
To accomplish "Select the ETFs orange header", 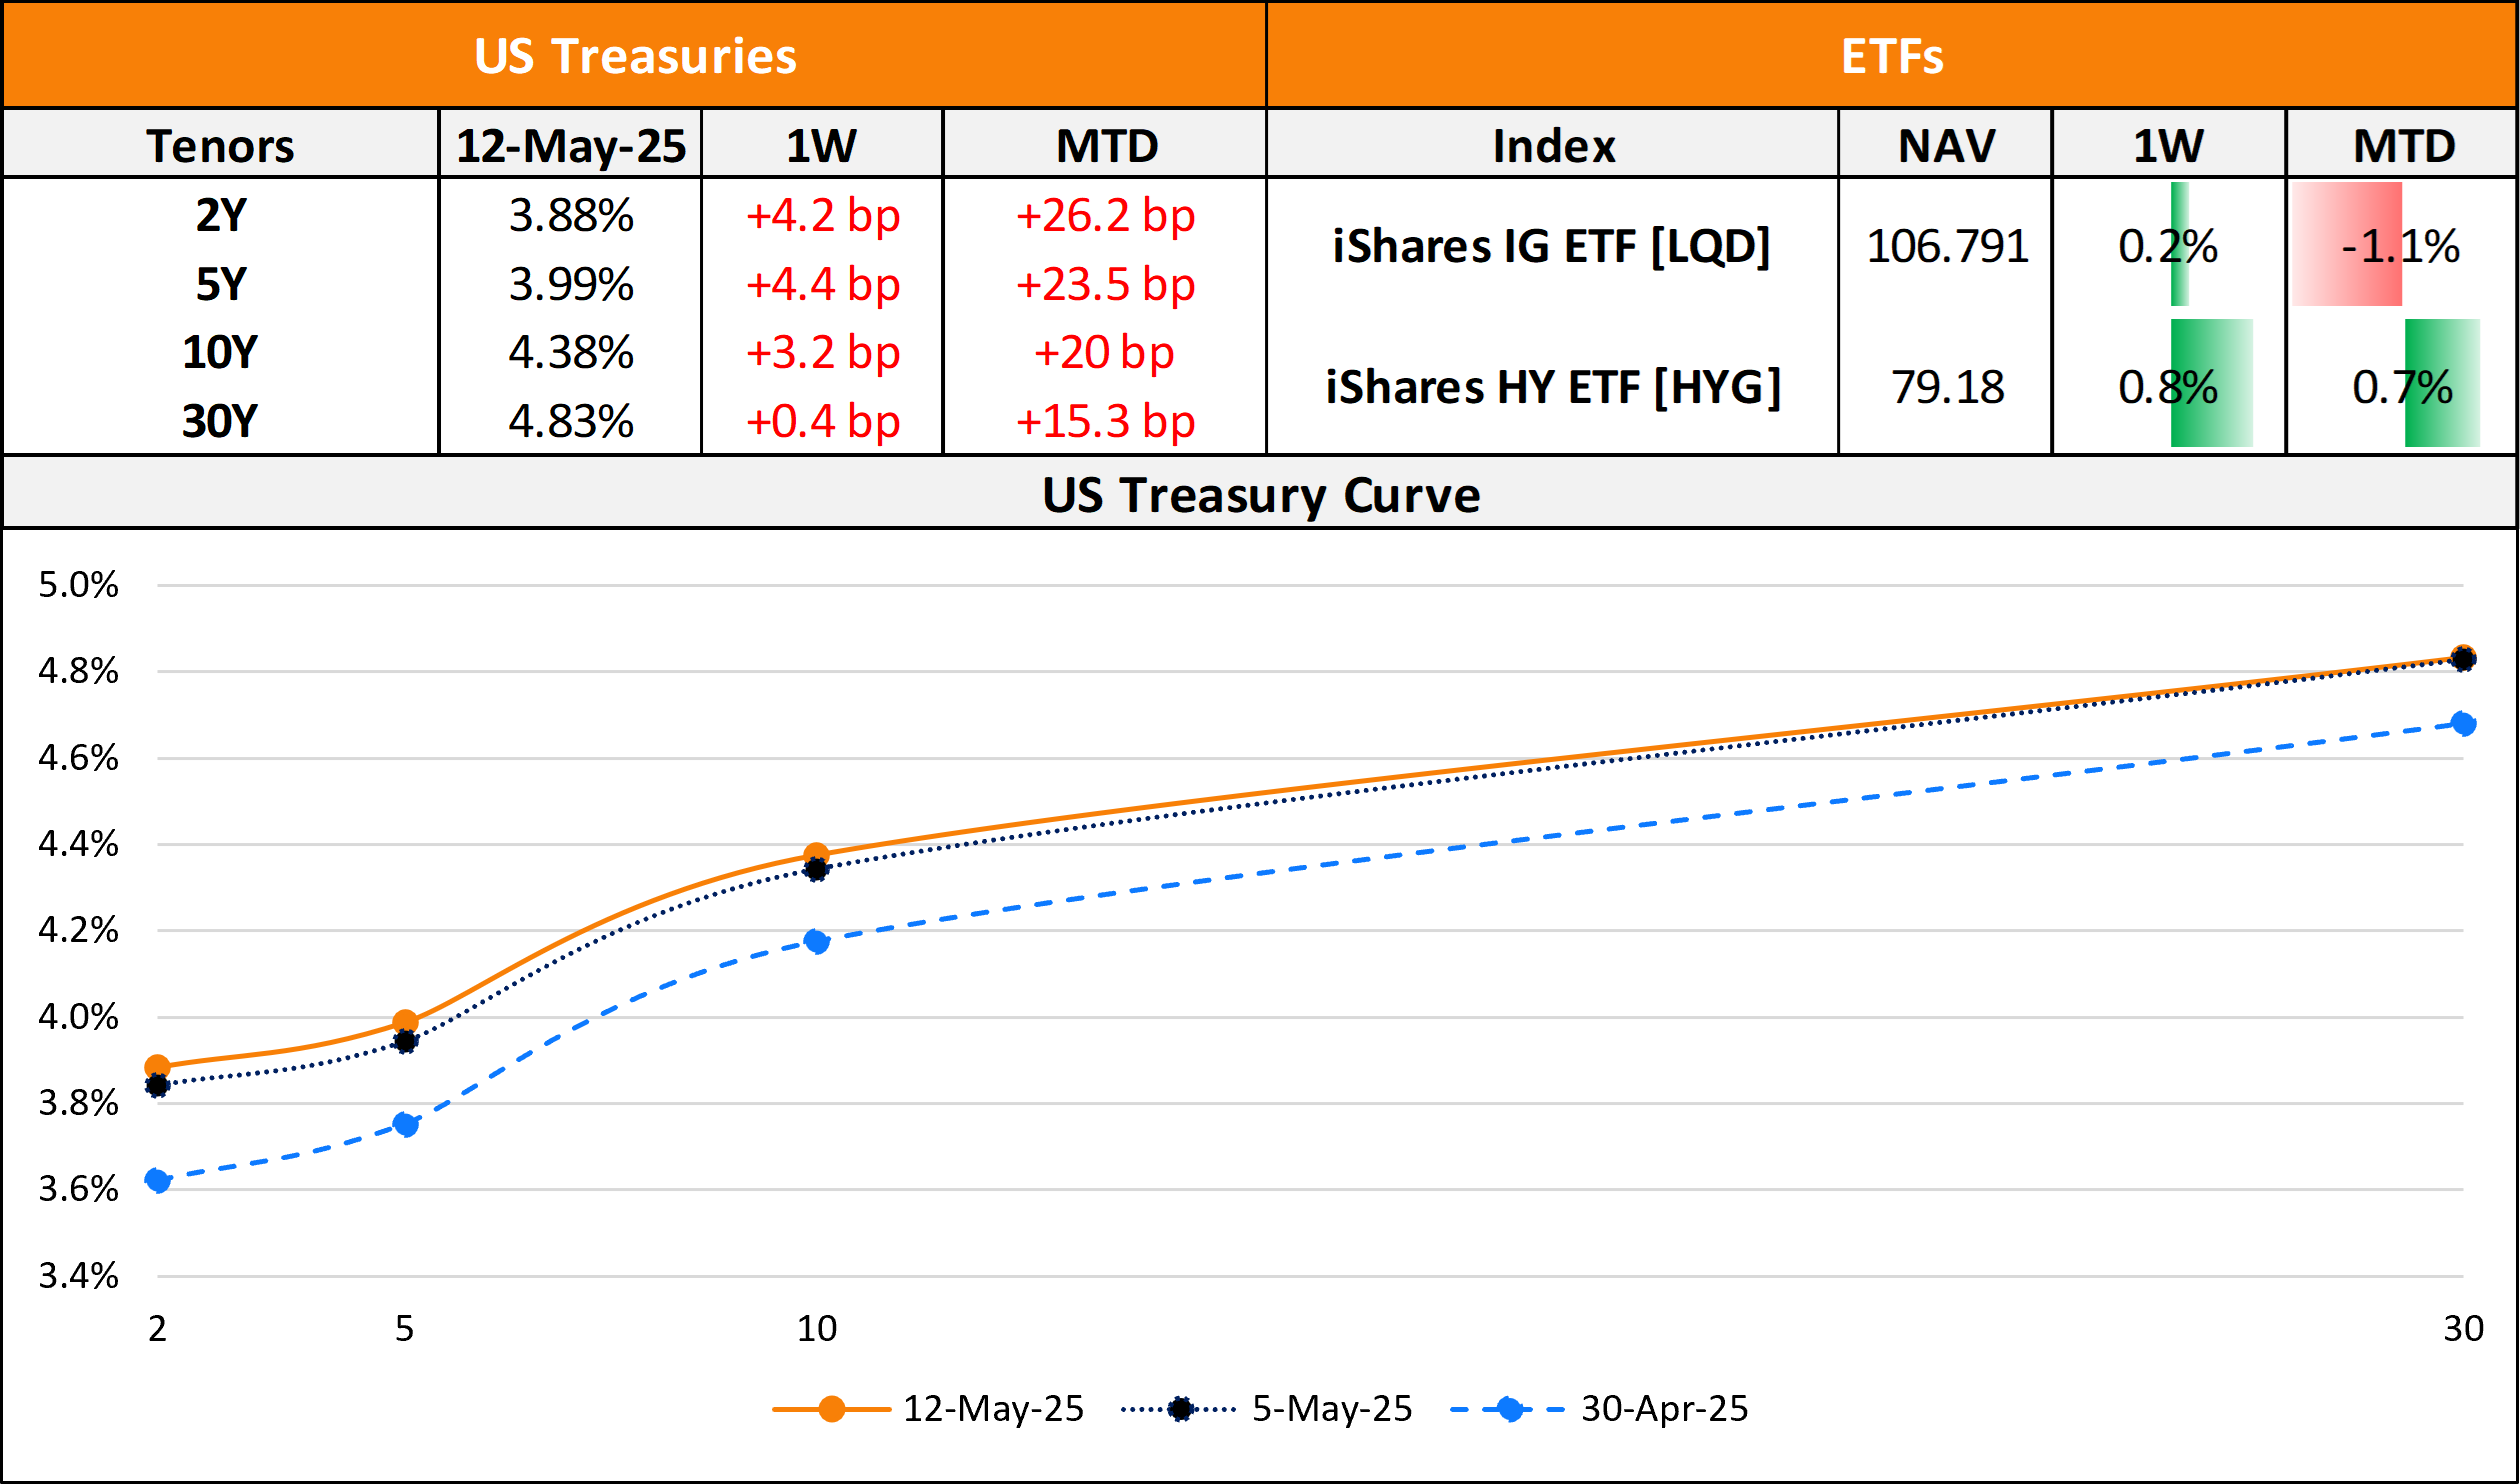I will (1891, 56).
